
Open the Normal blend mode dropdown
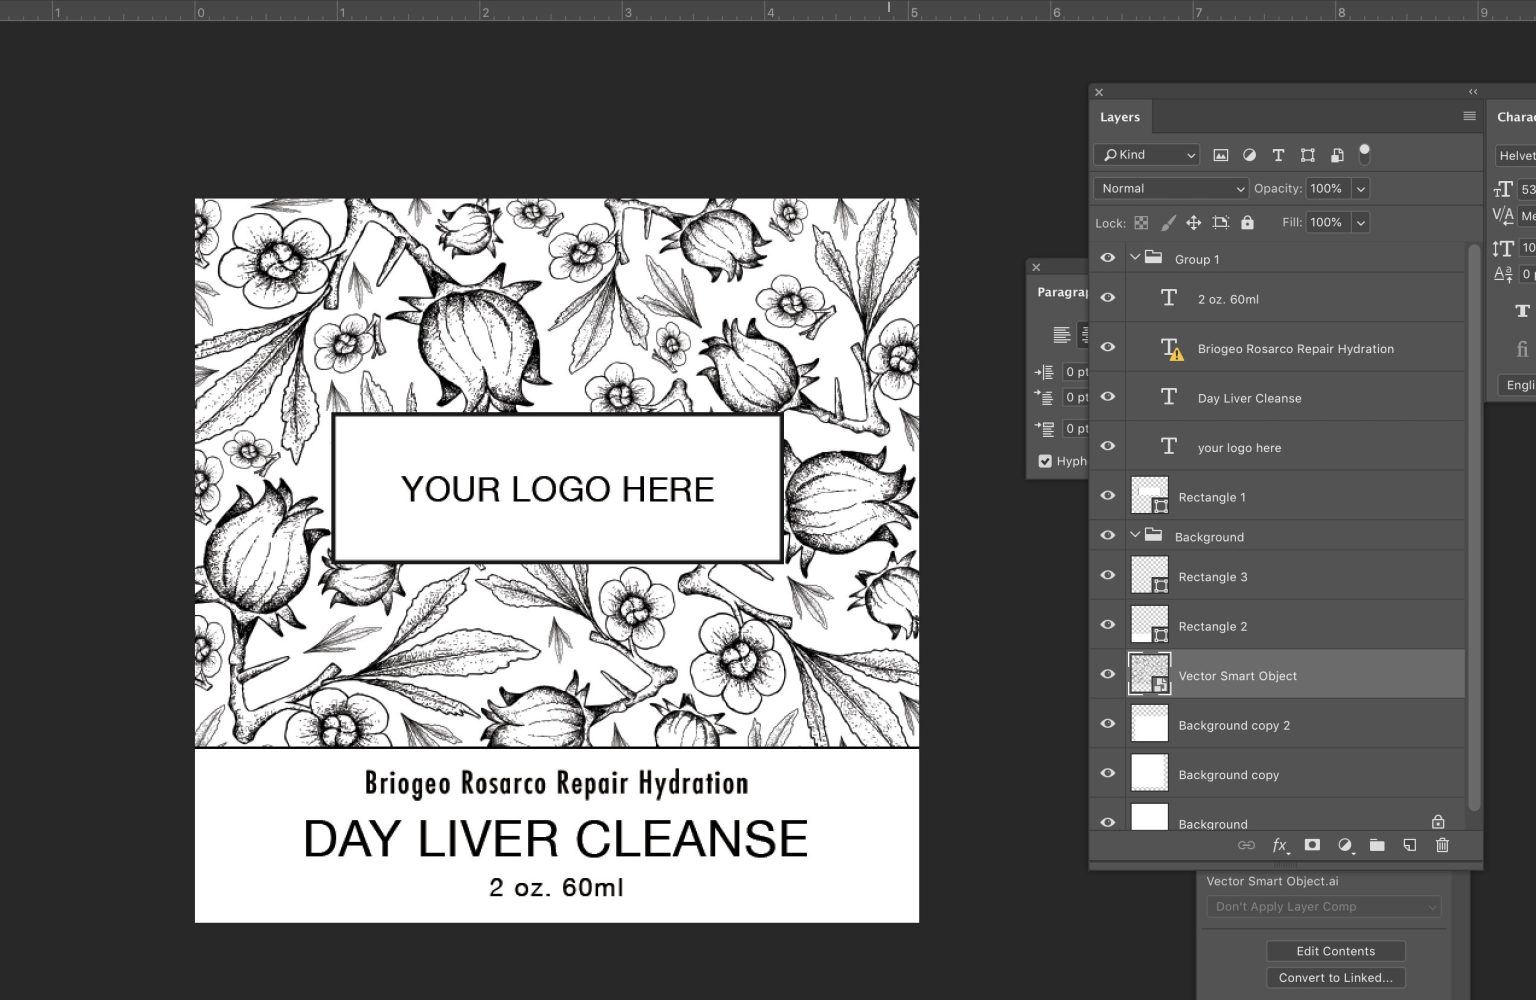1170,188
